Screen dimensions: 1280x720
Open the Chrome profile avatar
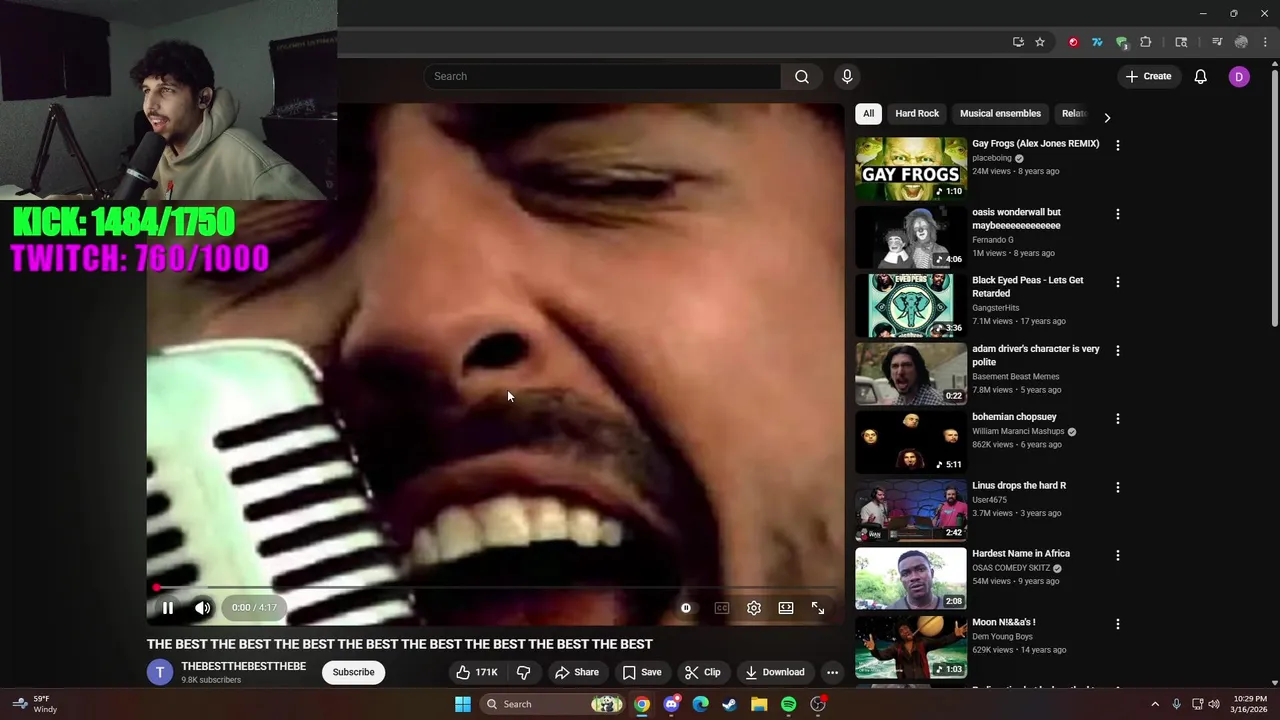click(x=1241, y=42)
